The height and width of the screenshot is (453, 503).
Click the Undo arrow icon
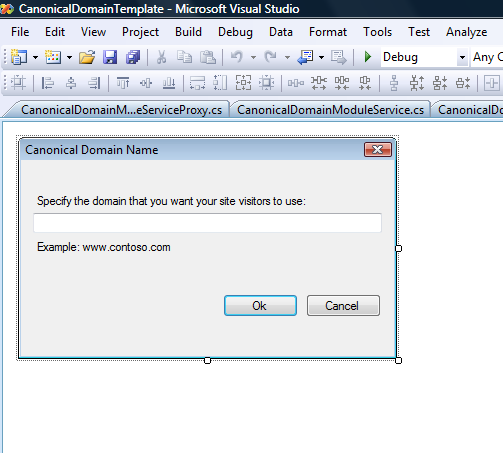pos(237,57)
